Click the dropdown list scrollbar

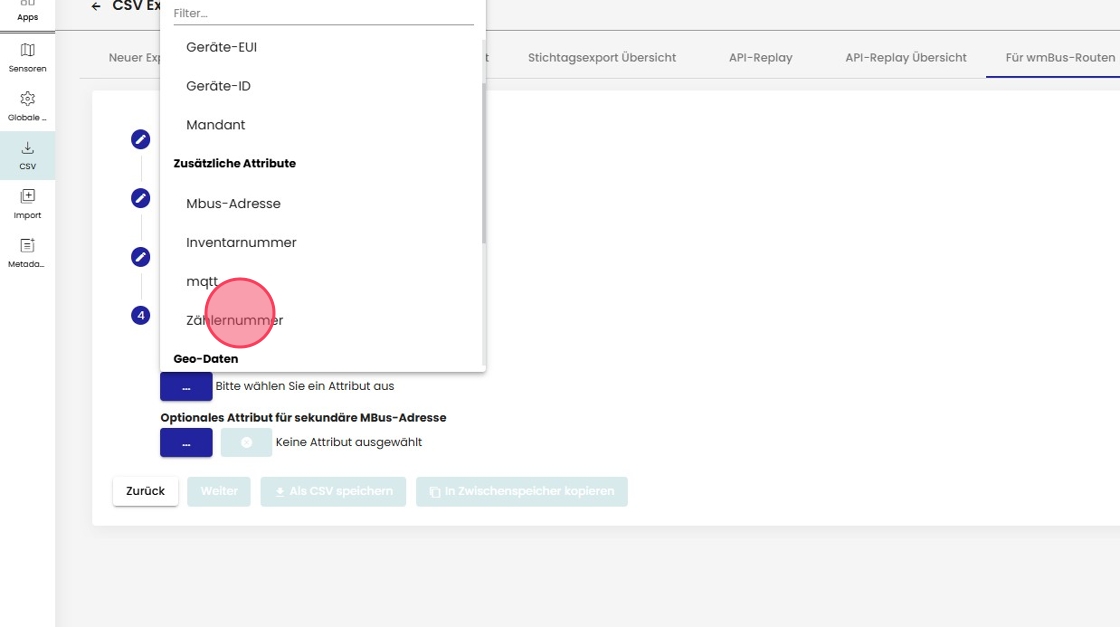point(484,160)
